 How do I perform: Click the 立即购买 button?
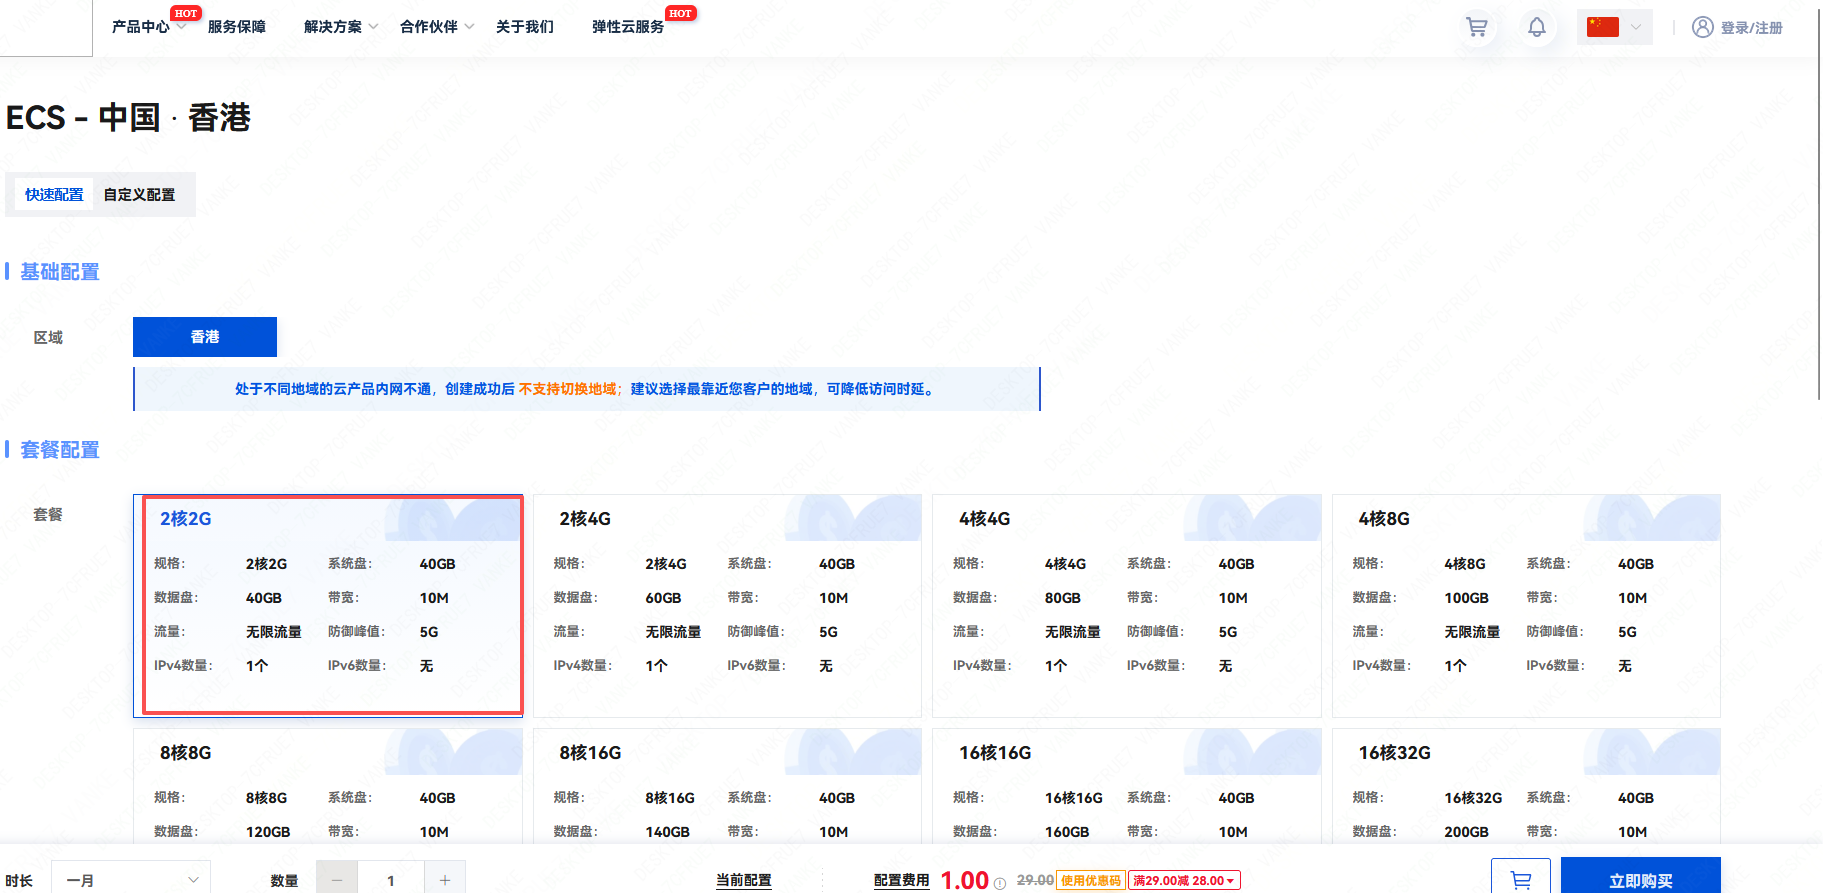1640,878
